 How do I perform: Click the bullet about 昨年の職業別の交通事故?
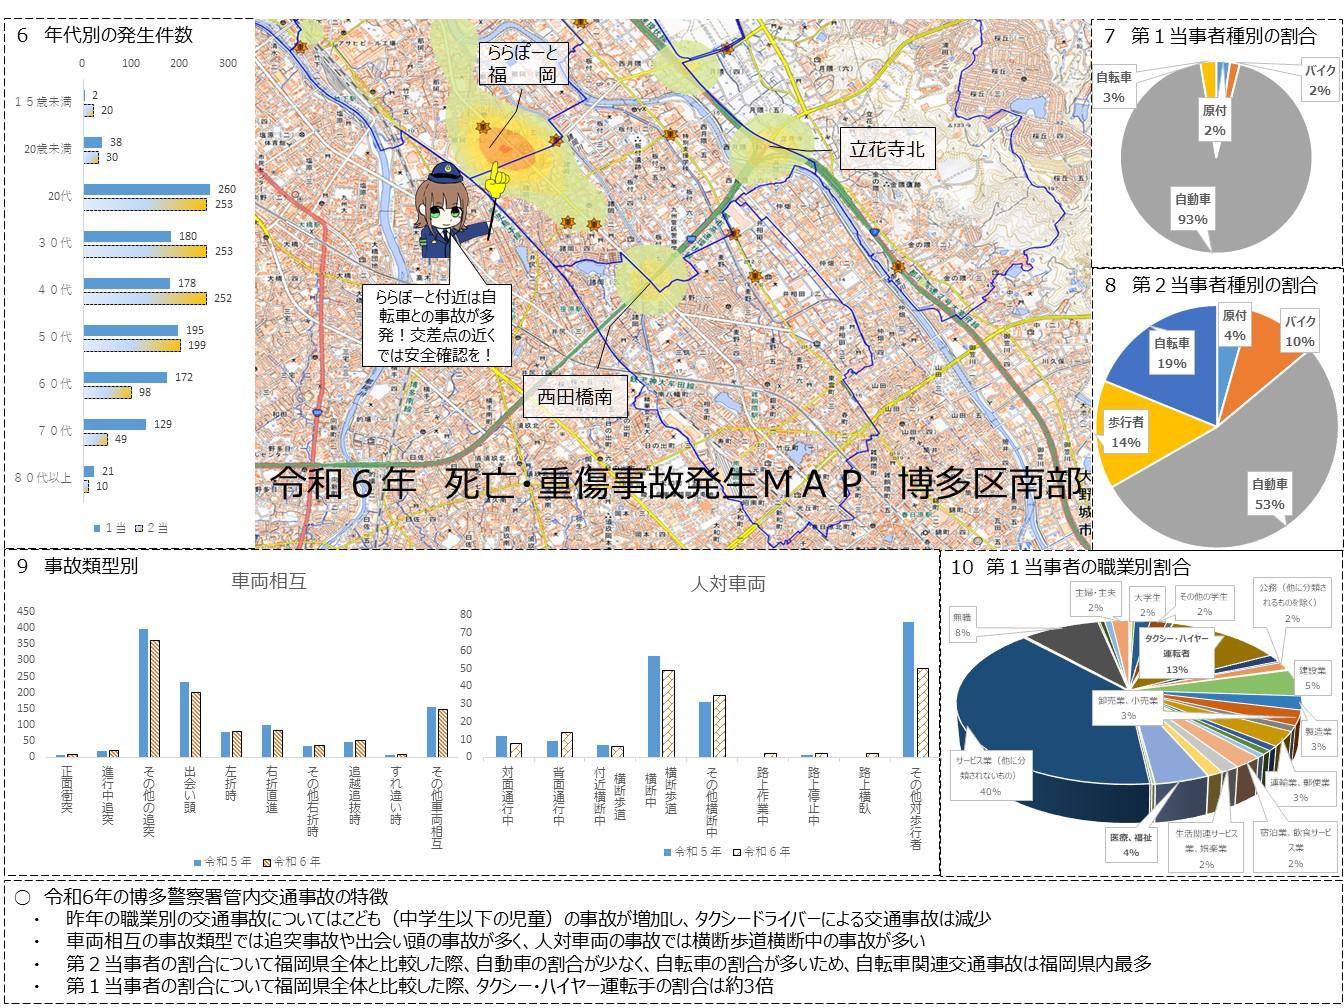528,920
